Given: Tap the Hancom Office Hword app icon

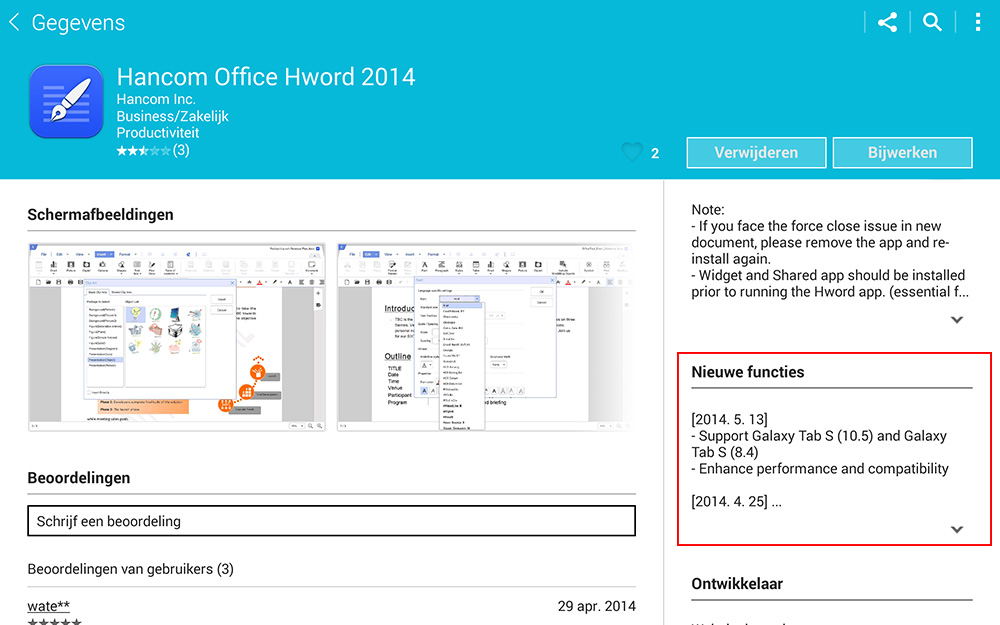Looking at the screenshot, I should coord(66,101).
